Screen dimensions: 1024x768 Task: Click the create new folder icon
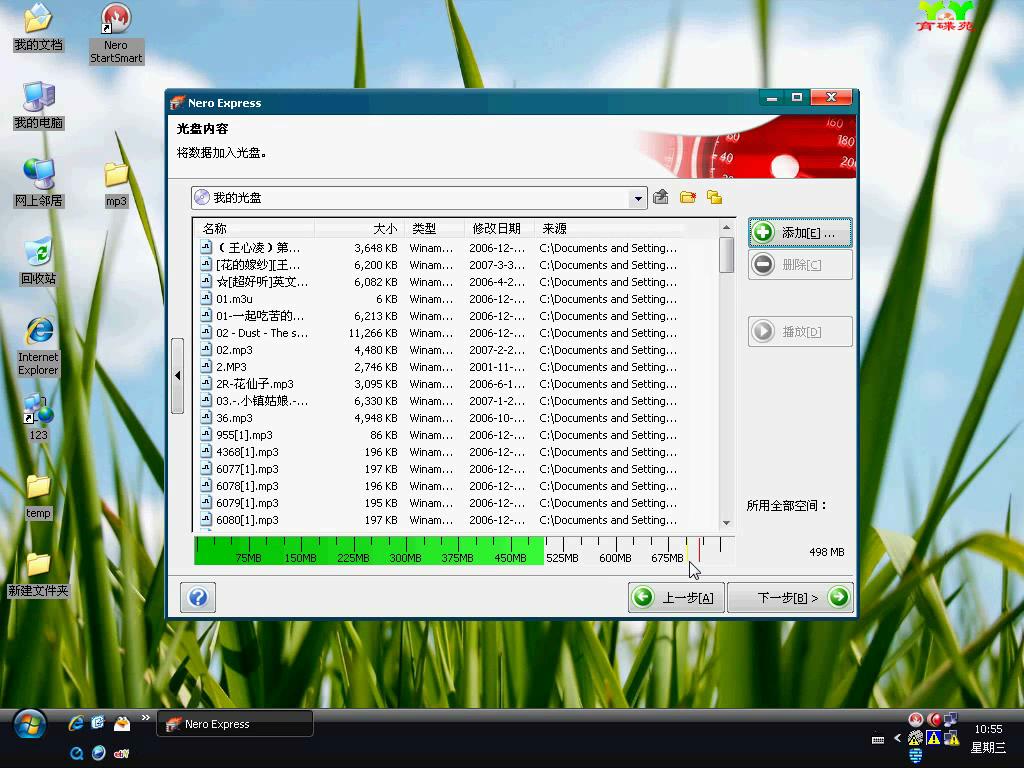tap(688, 197)
